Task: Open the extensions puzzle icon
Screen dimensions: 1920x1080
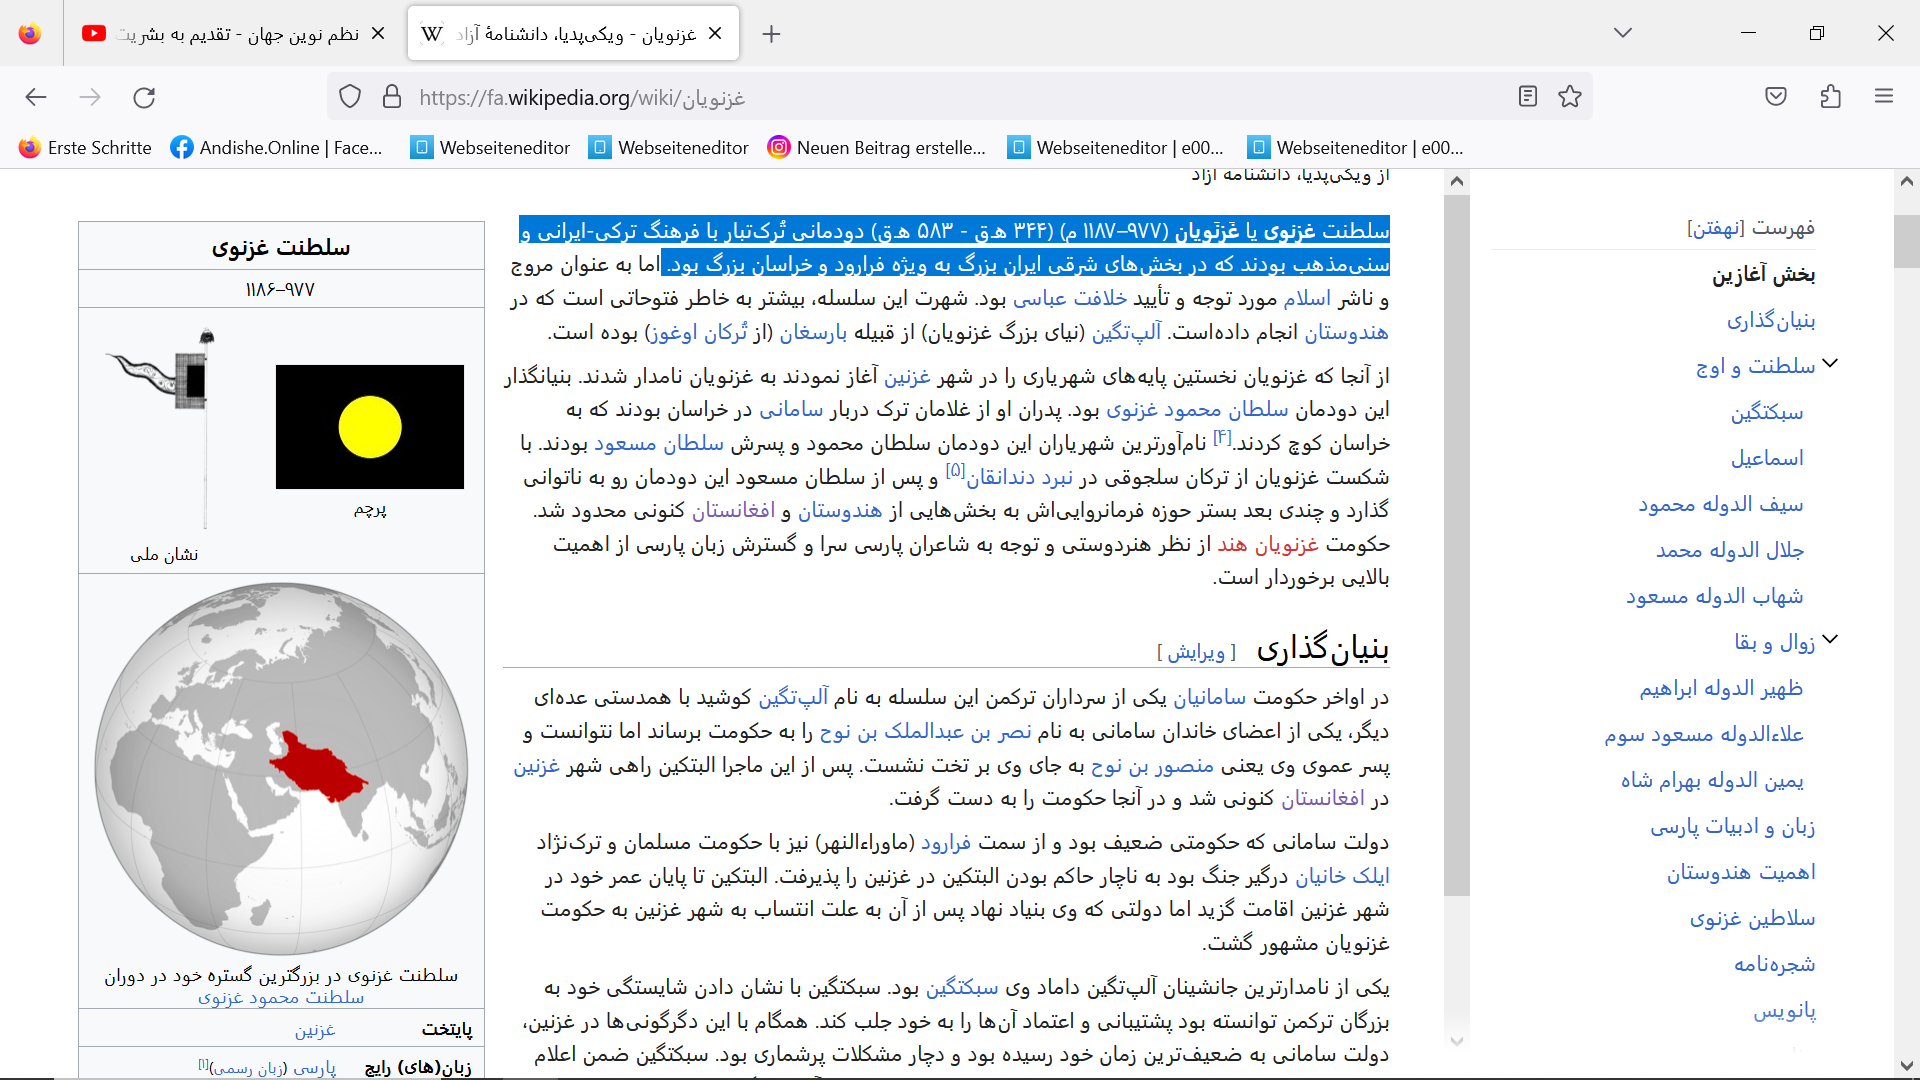Action: point(1830,97)
